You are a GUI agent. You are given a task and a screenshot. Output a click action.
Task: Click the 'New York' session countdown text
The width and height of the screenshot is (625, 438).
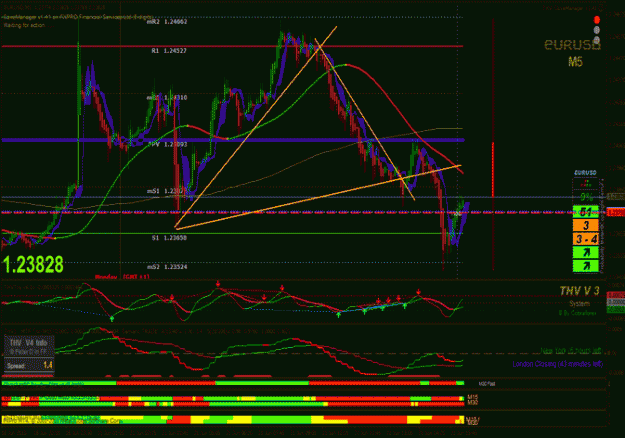[x=571, y=351]
